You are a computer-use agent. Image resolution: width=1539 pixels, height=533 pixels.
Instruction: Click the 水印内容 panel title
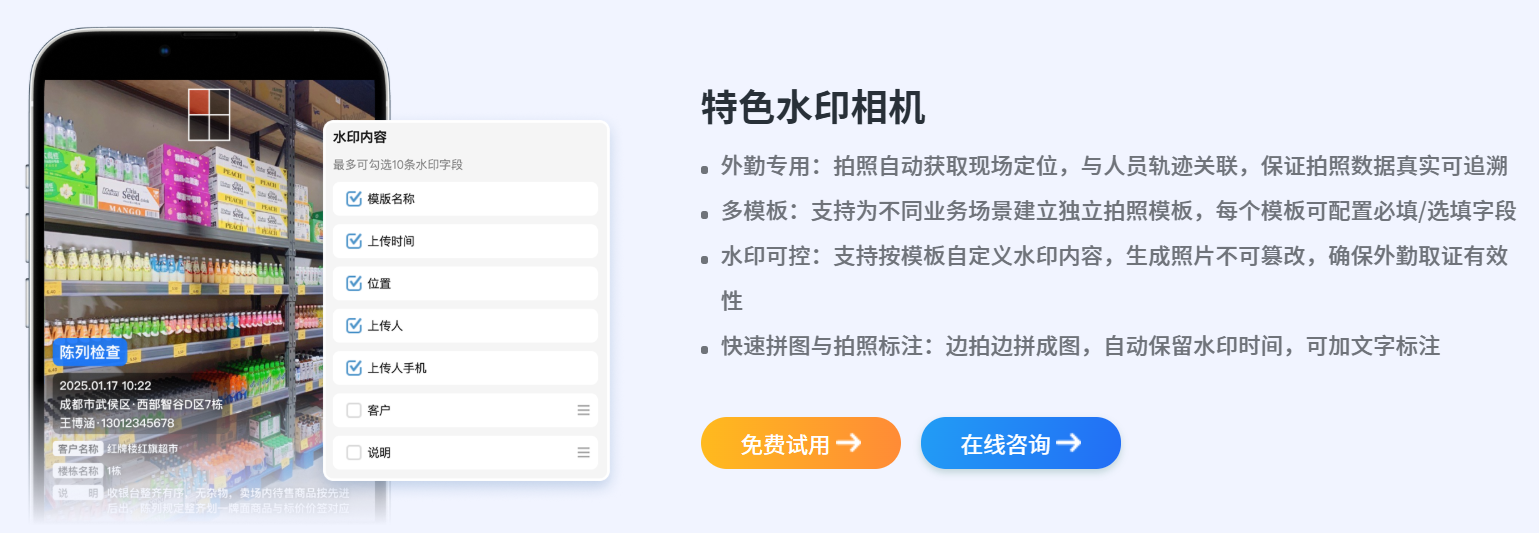click(360, 137)
